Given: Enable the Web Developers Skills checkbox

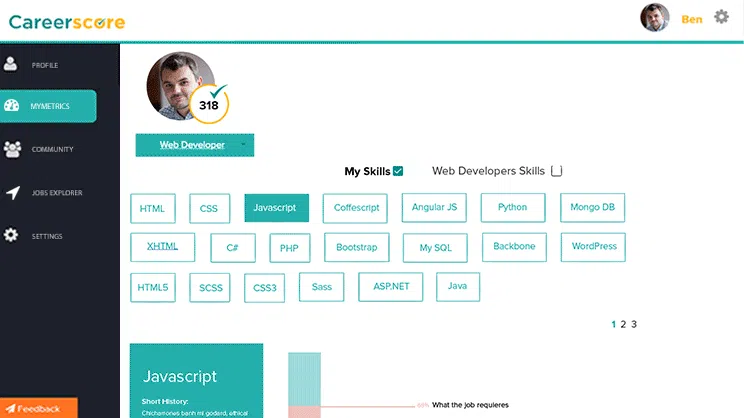Looking at the screenshot, I should tap(557, 171).
